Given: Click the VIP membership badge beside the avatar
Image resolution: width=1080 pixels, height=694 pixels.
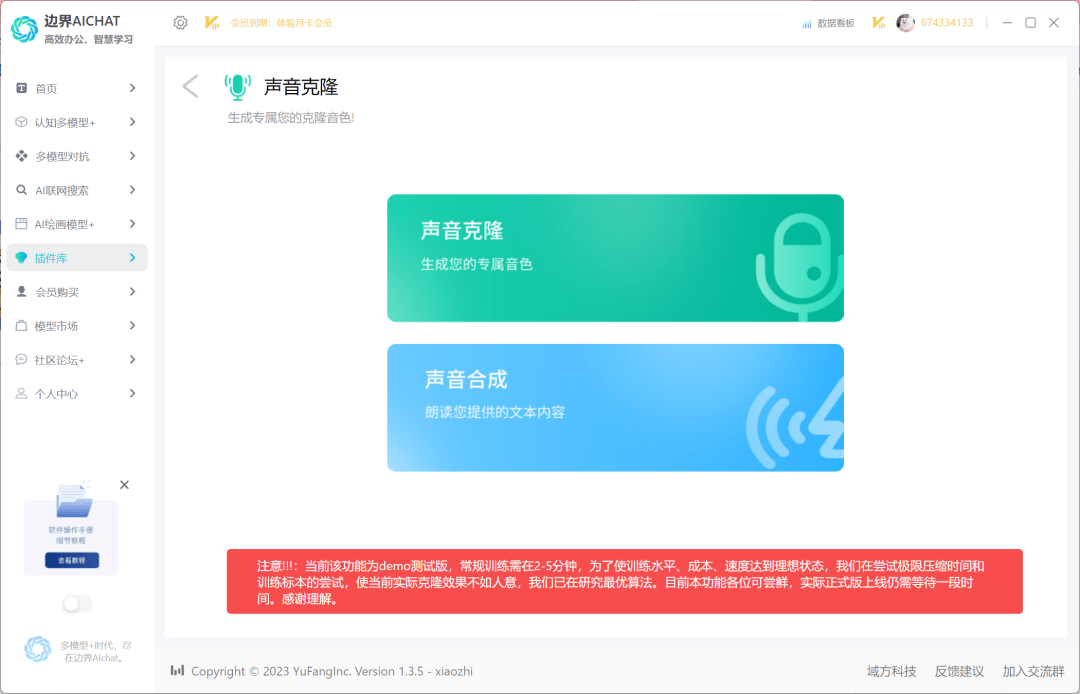Looking at the screenshot, I should click(x=877, y=21).
